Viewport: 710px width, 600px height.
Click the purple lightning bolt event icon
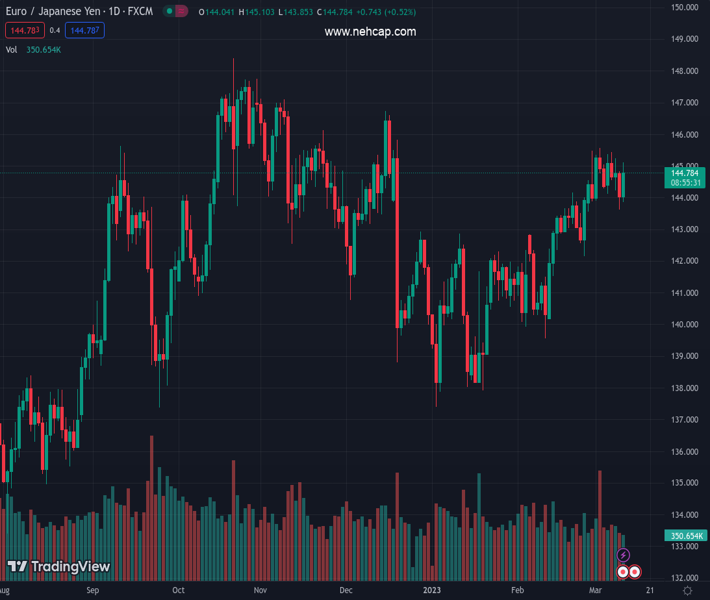click(x=624, y=555)
